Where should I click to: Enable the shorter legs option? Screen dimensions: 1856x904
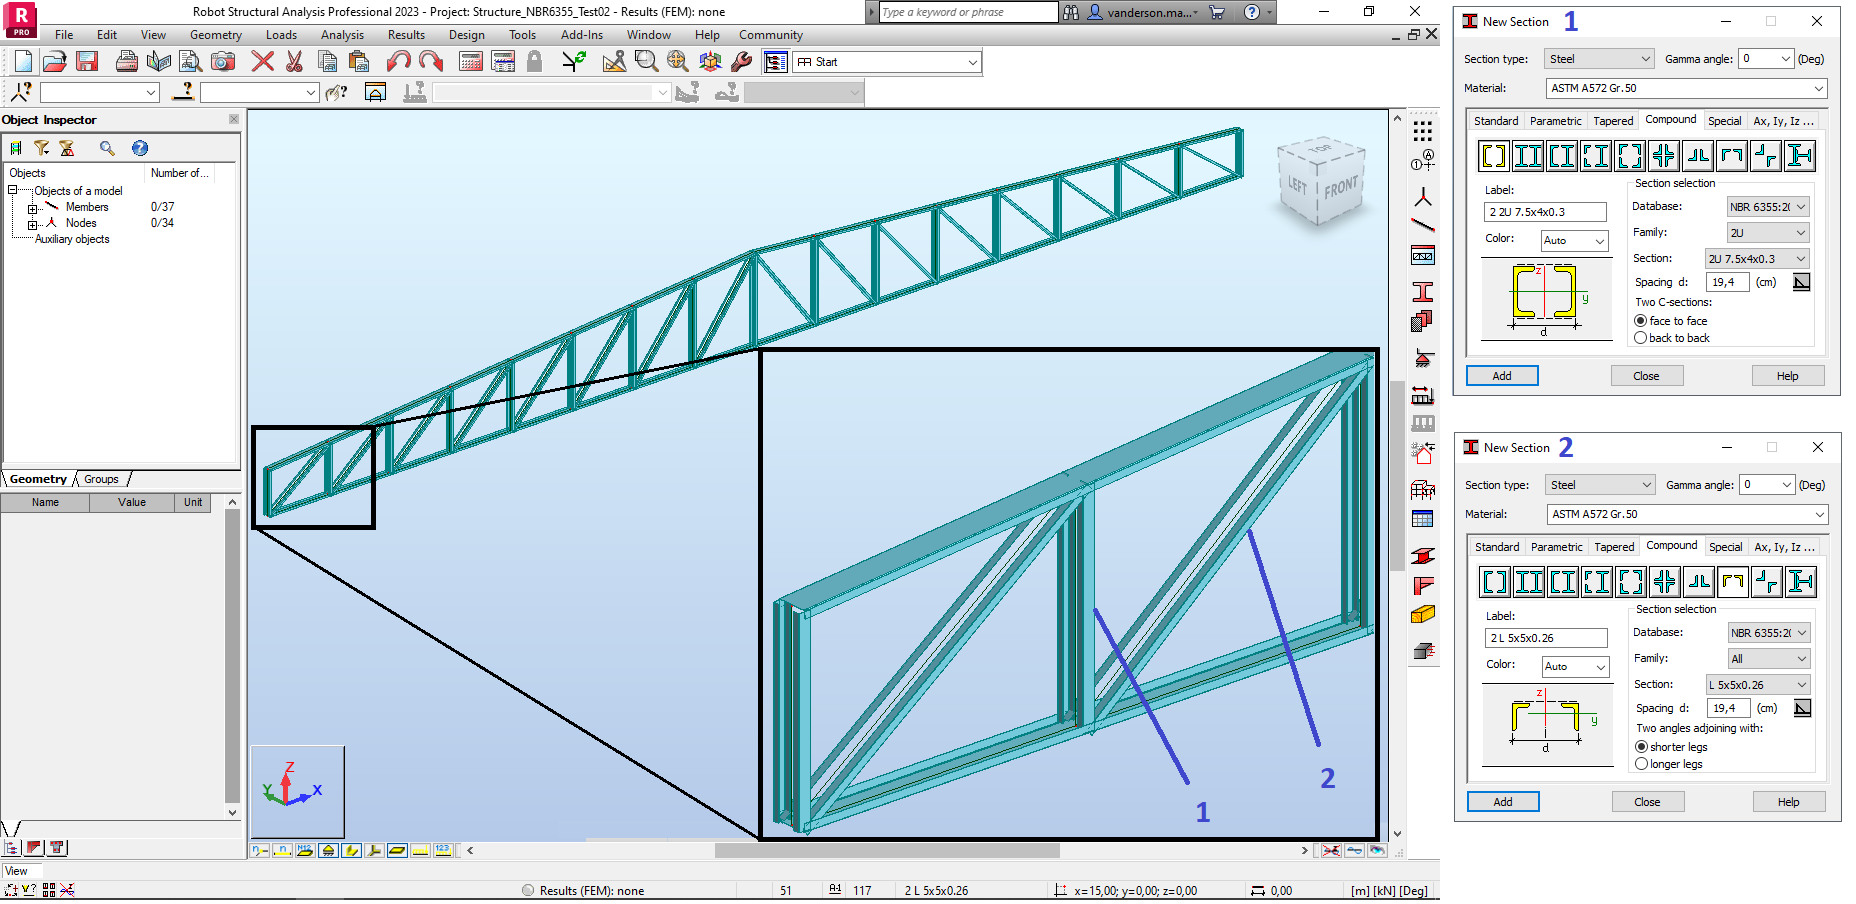point(1642,747)
